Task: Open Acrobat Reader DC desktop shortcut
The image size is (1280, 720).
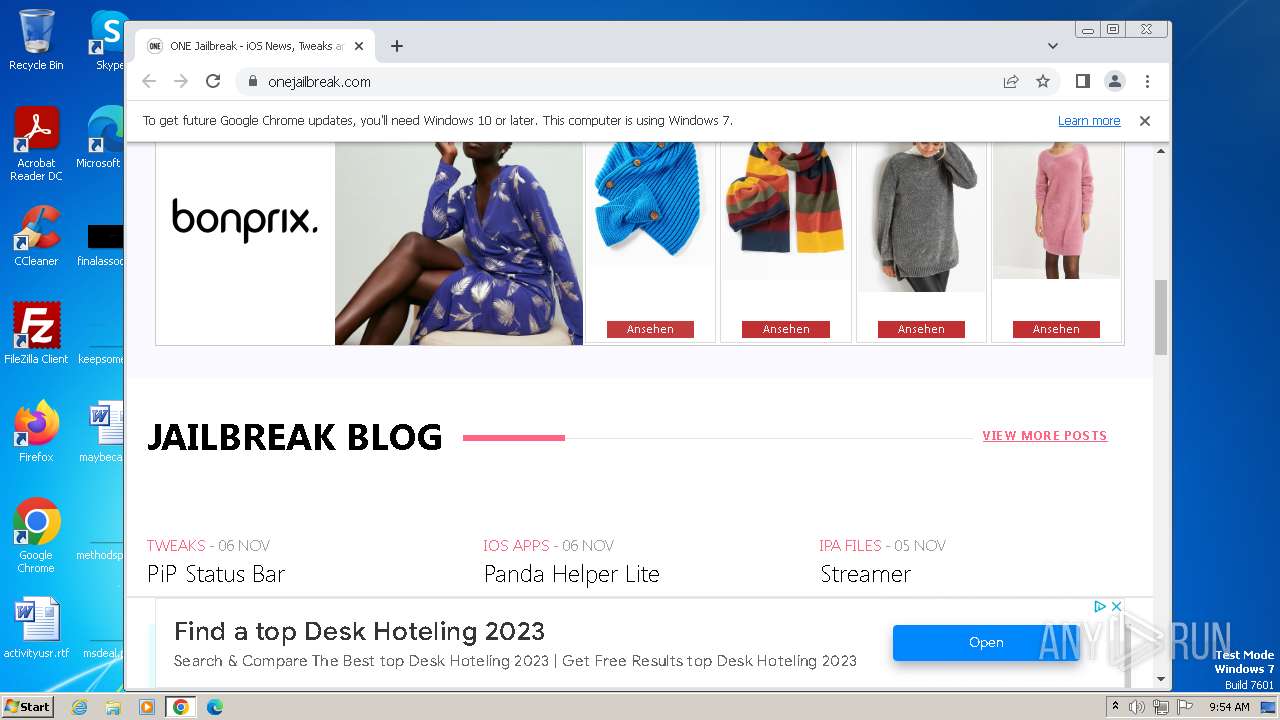Action: 36,144
